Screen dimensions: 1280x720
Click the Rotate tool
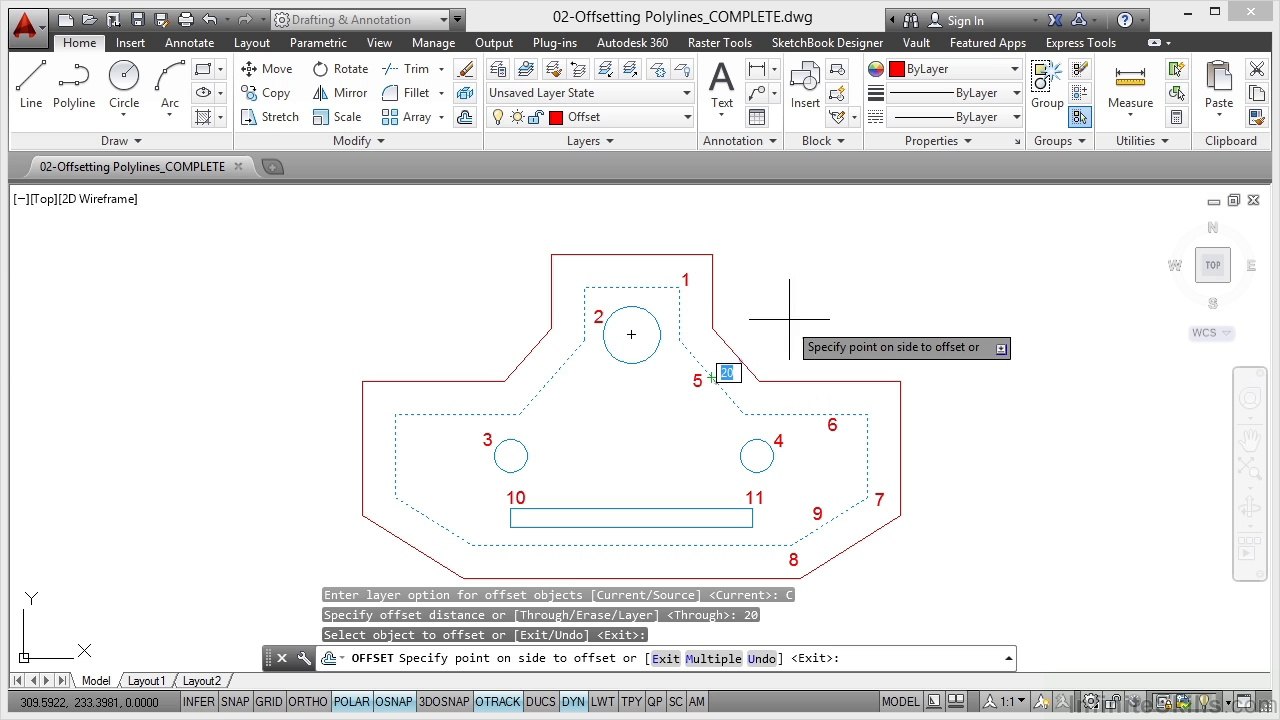(340, 69)
